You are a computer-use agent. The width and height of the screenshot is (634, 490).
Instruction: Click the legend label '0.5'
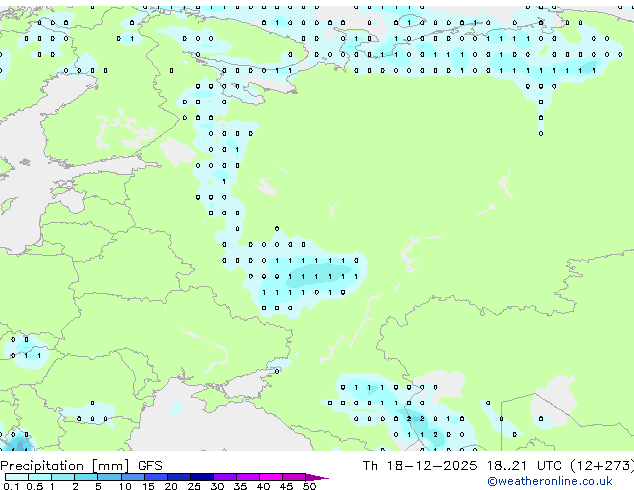coord(34,486)
